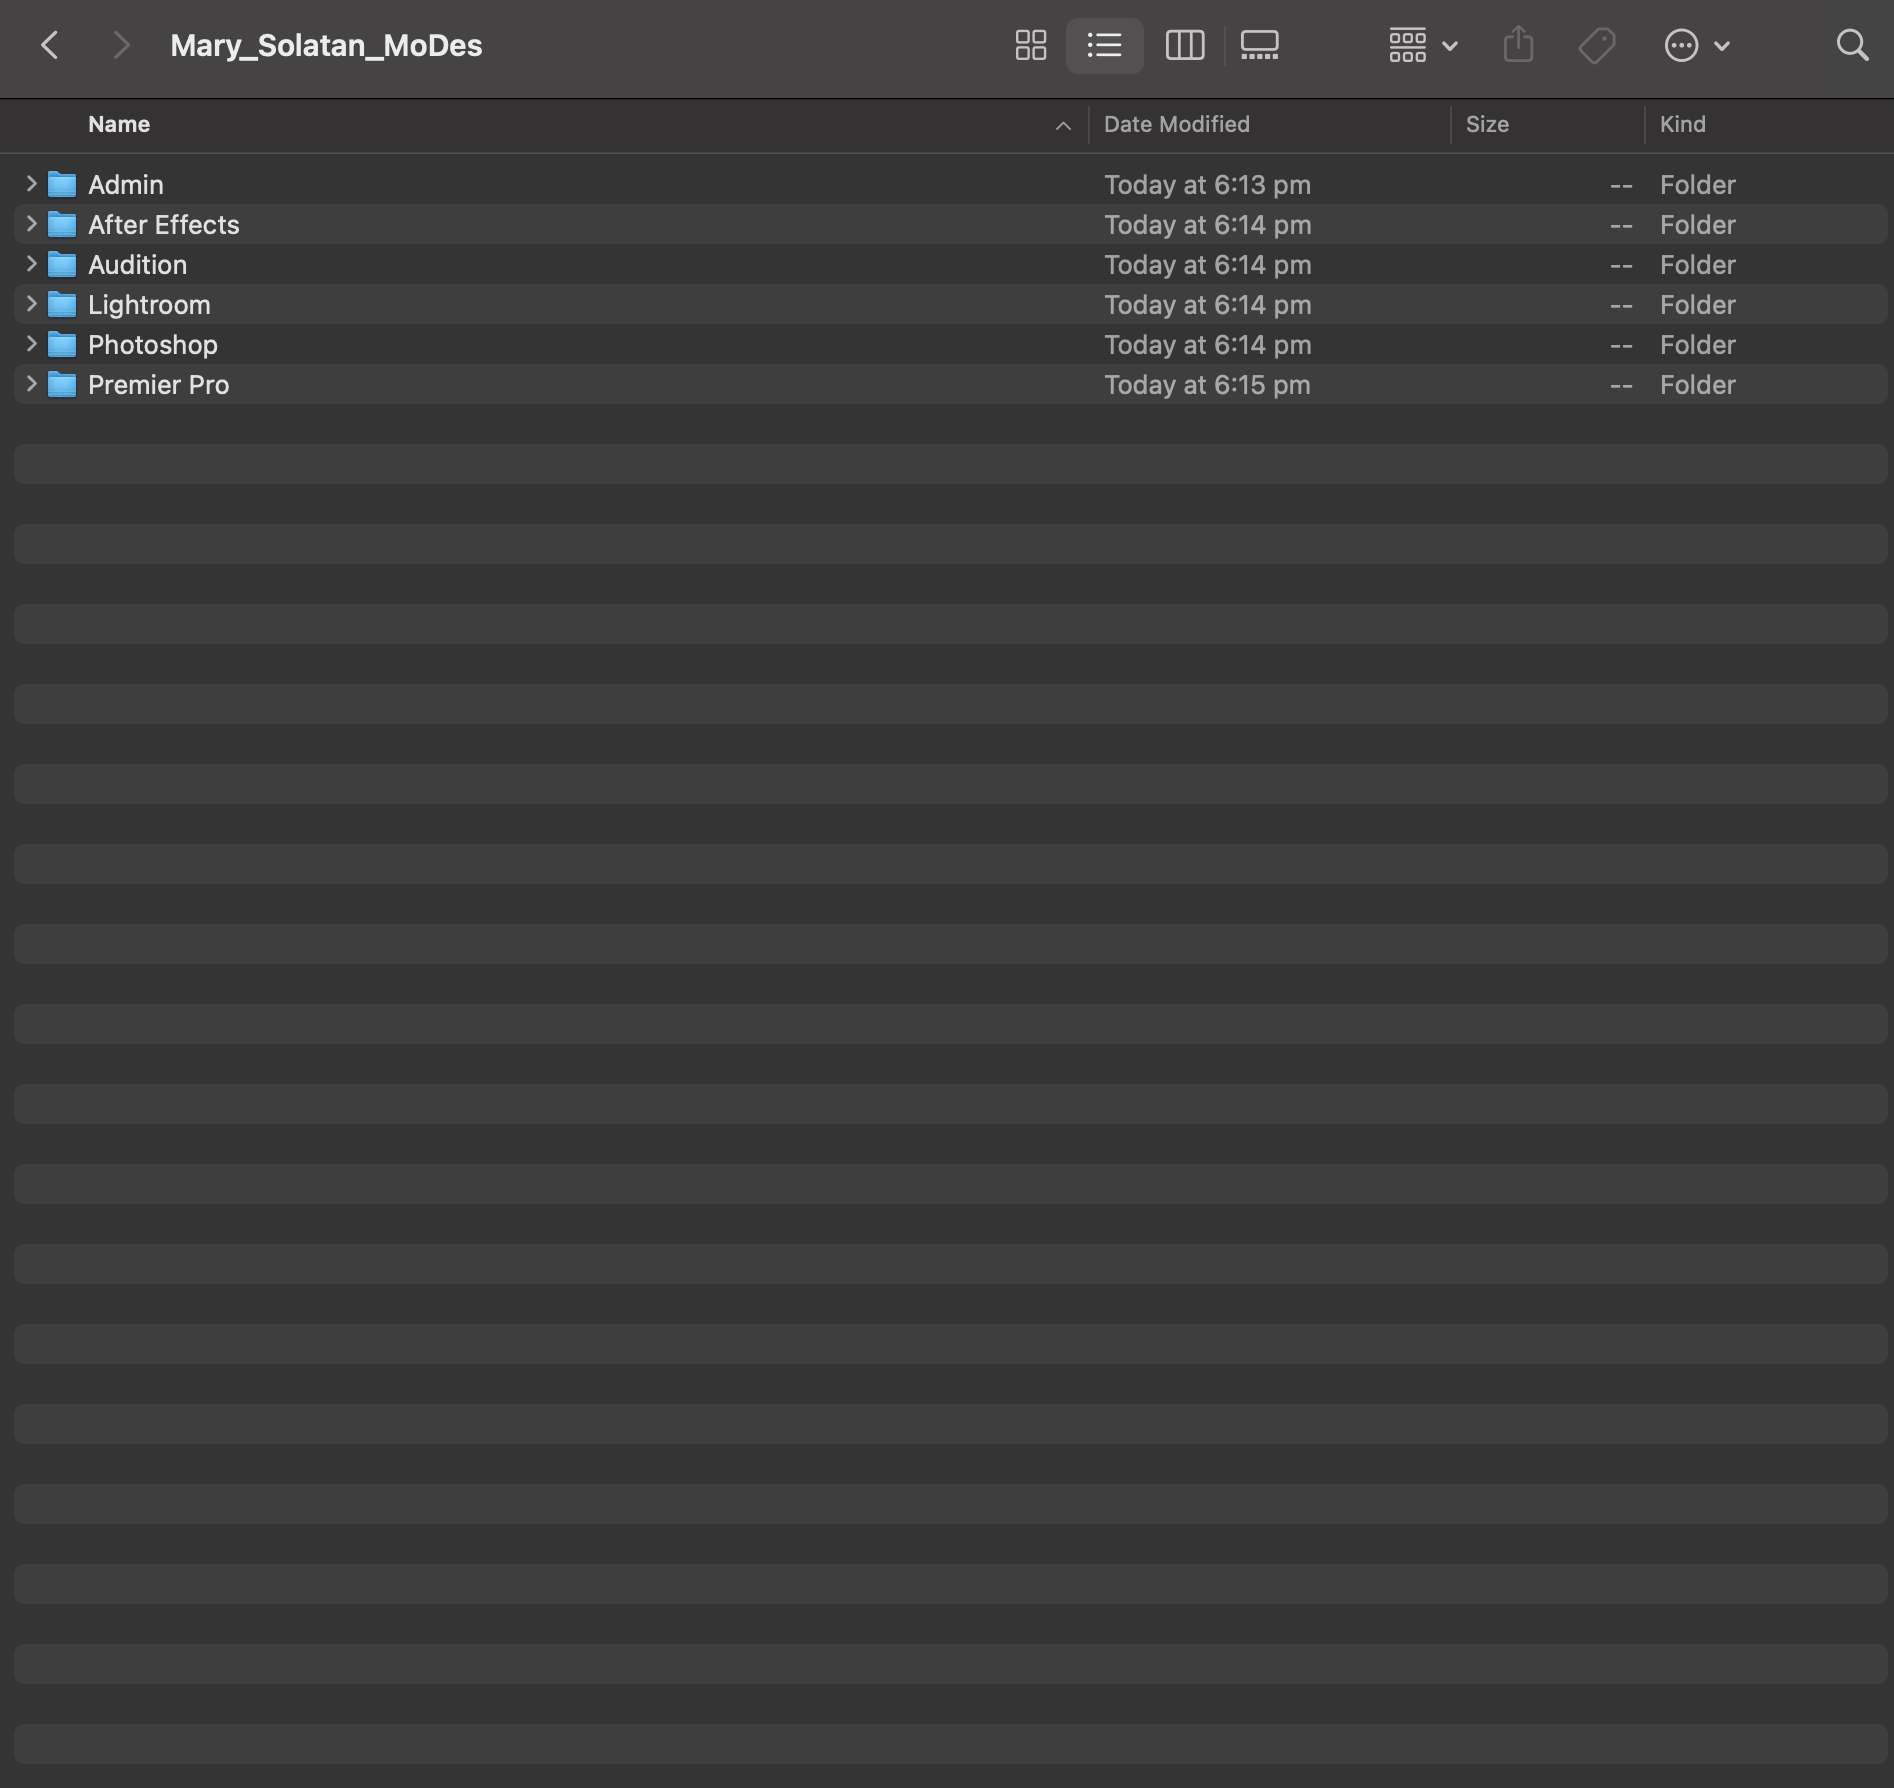1894x1788 pixels.
Task: Click the Size '--' cell for Audition
Action: [x=1620, y=266]
